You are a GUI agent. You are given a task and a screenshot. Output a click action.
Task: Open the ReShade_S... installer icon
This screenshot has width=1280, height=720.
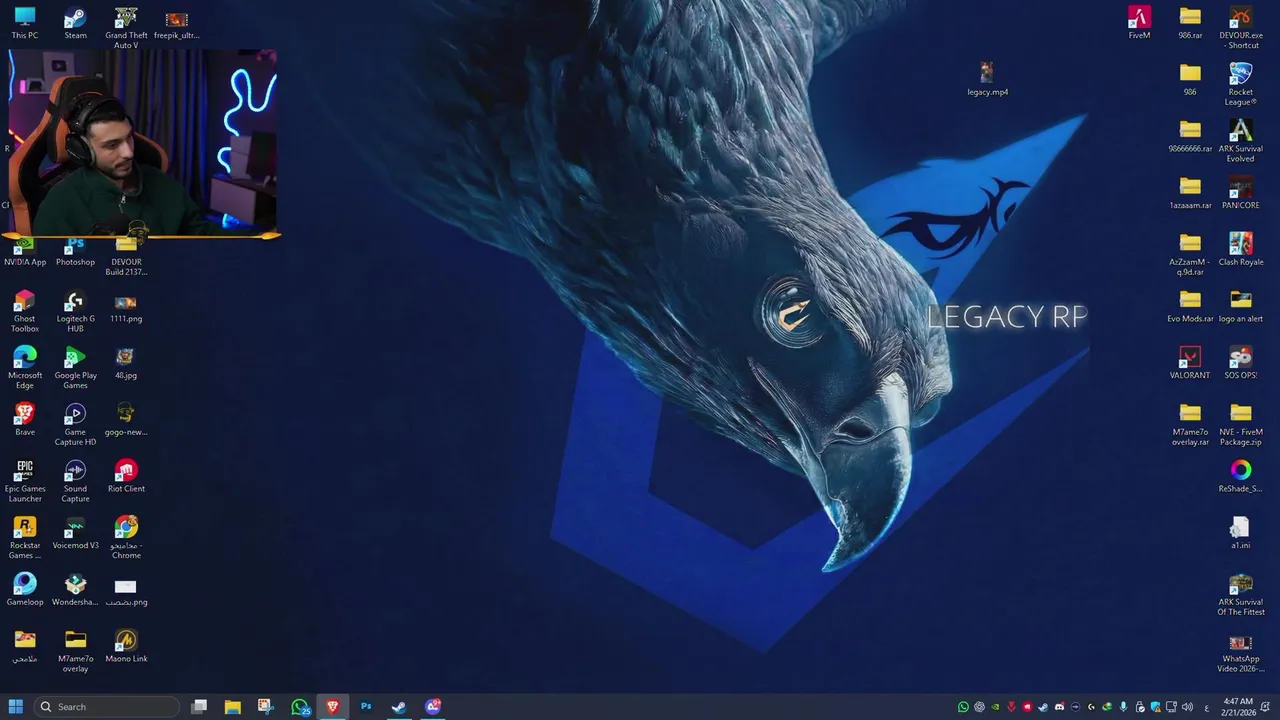(1241, 477)
